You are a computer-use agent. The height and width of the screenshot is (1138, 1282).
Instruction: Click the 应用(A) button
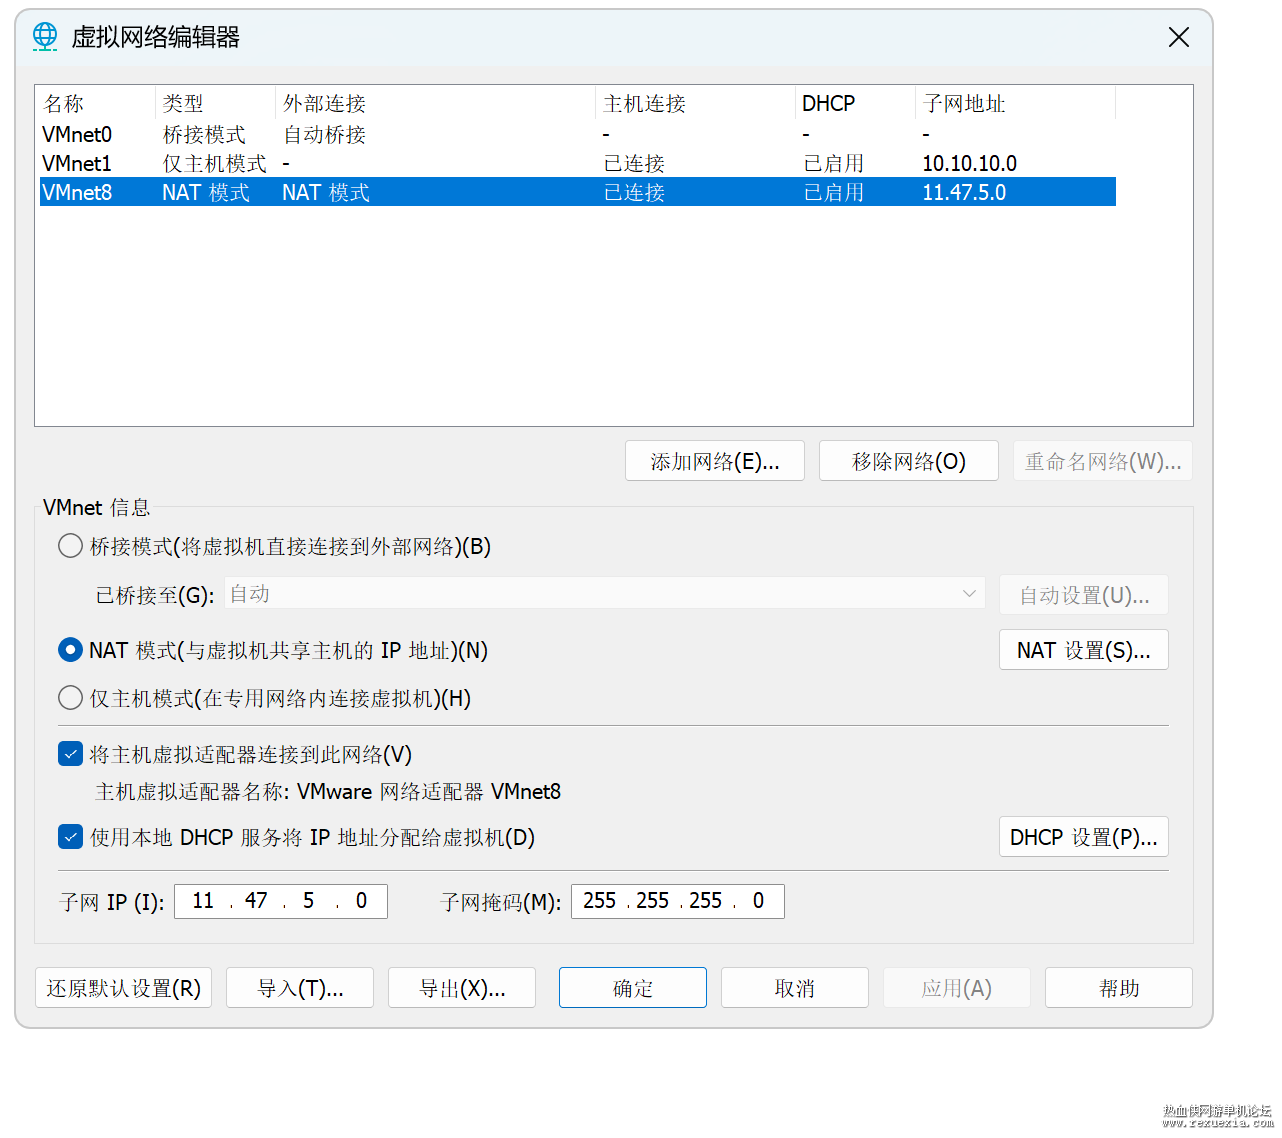tap(957, 988)
